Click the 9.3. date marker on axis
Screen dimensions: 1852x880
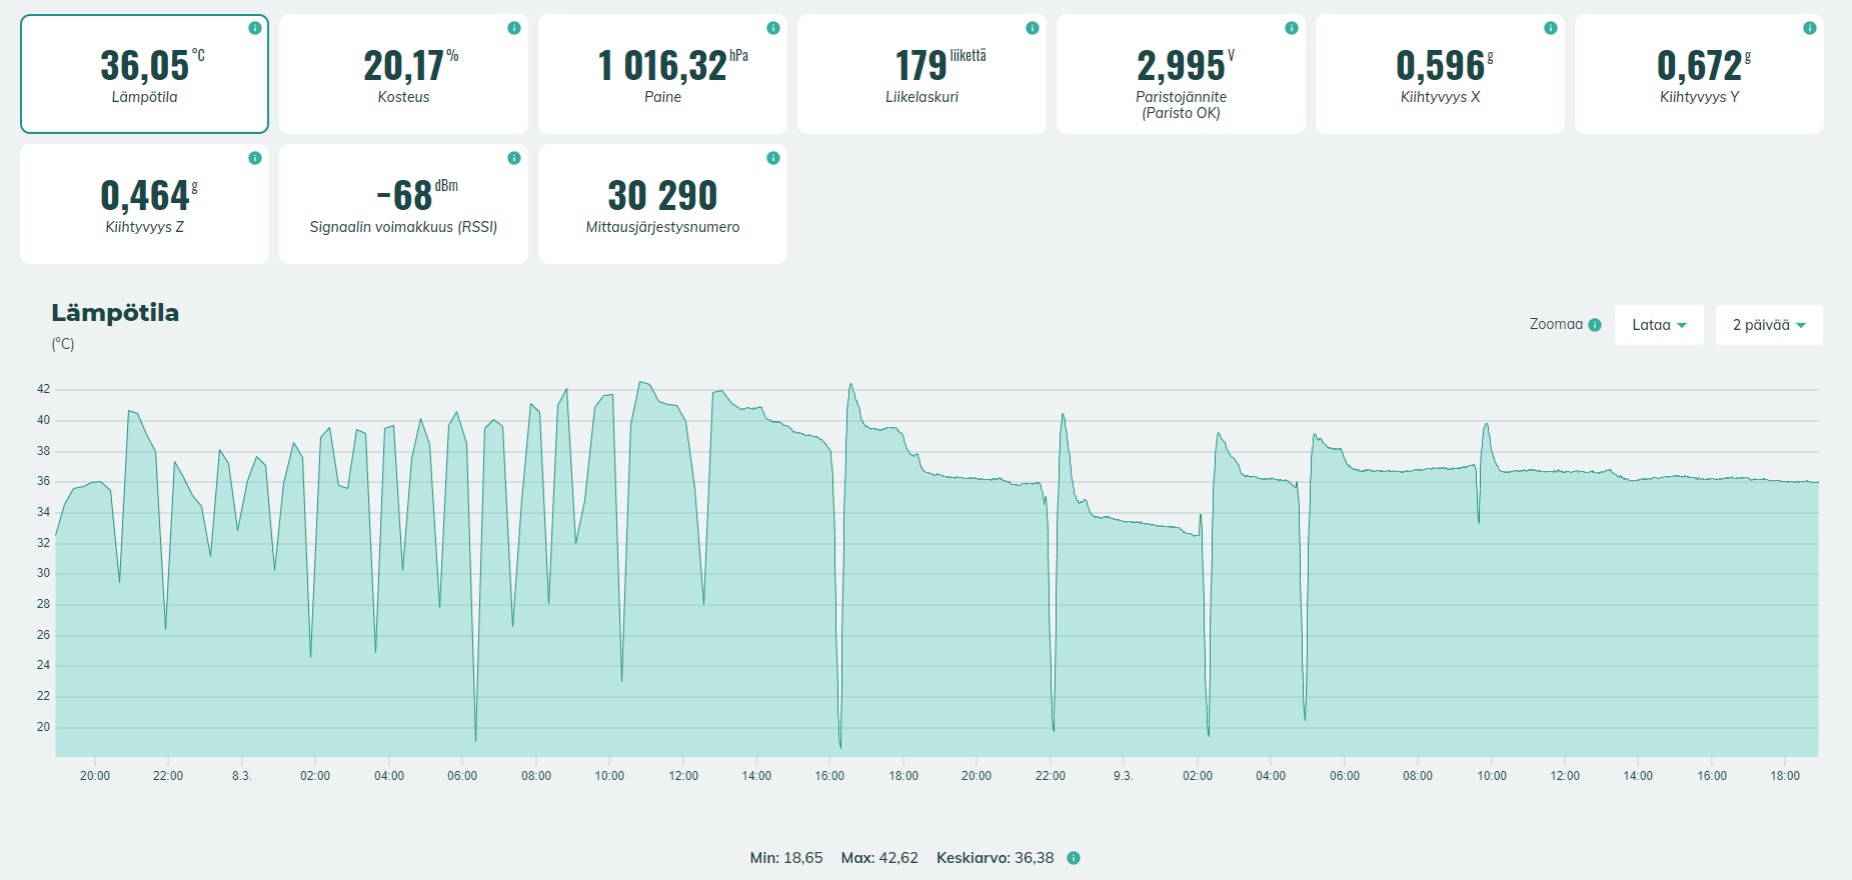pyautogui.click(x=1123, y=776)
